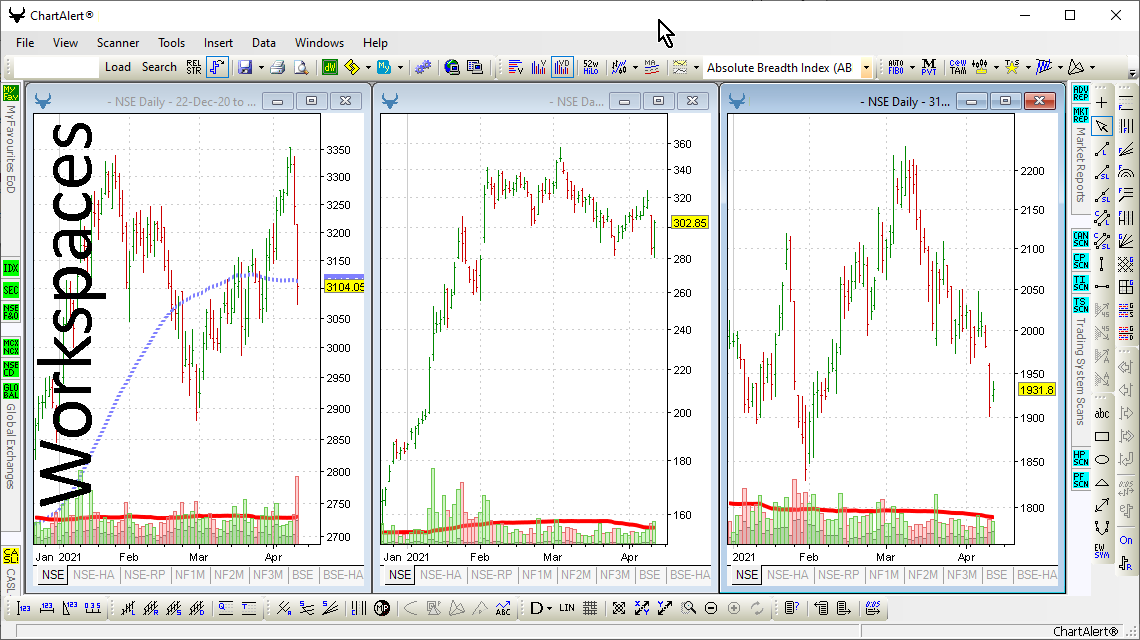This screenshot has height=640, width=1140.
Task: Open the HP SCN scanner
Action: [1080, 457]
